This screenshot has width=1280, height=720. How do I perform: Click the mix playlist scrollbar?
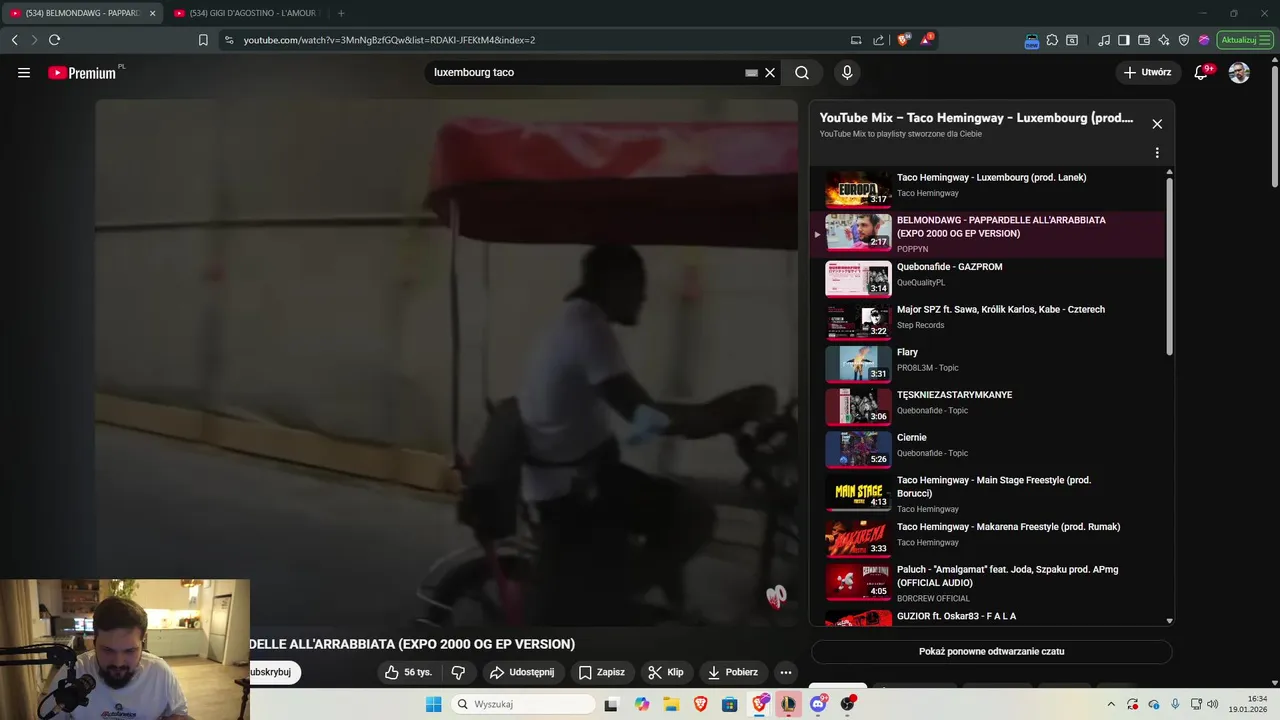pos(1169,265)
